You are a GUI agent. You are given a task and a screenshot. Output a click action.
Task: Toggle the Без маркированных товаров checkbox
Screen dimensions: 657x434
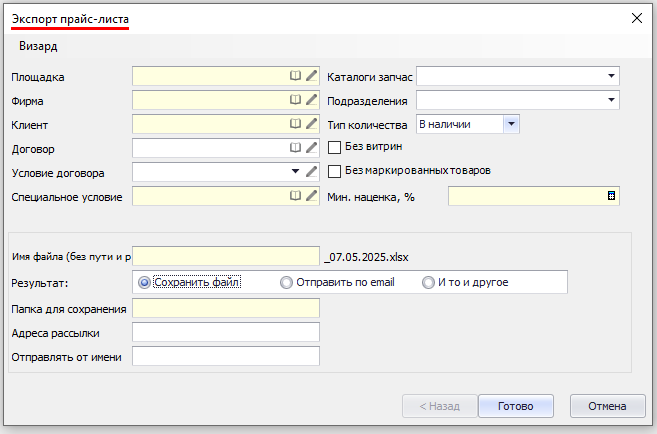(336, 171)
